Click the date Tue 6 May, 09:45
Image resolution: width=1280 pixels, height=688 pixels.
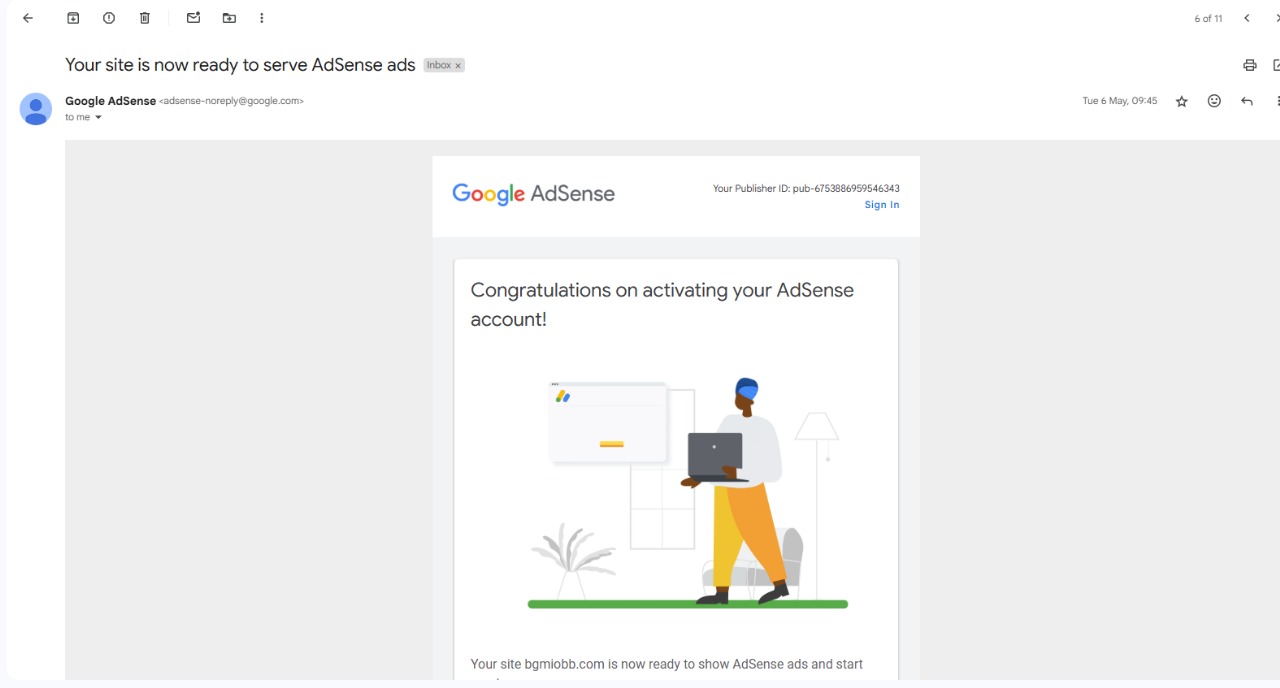click(1120, 101)
